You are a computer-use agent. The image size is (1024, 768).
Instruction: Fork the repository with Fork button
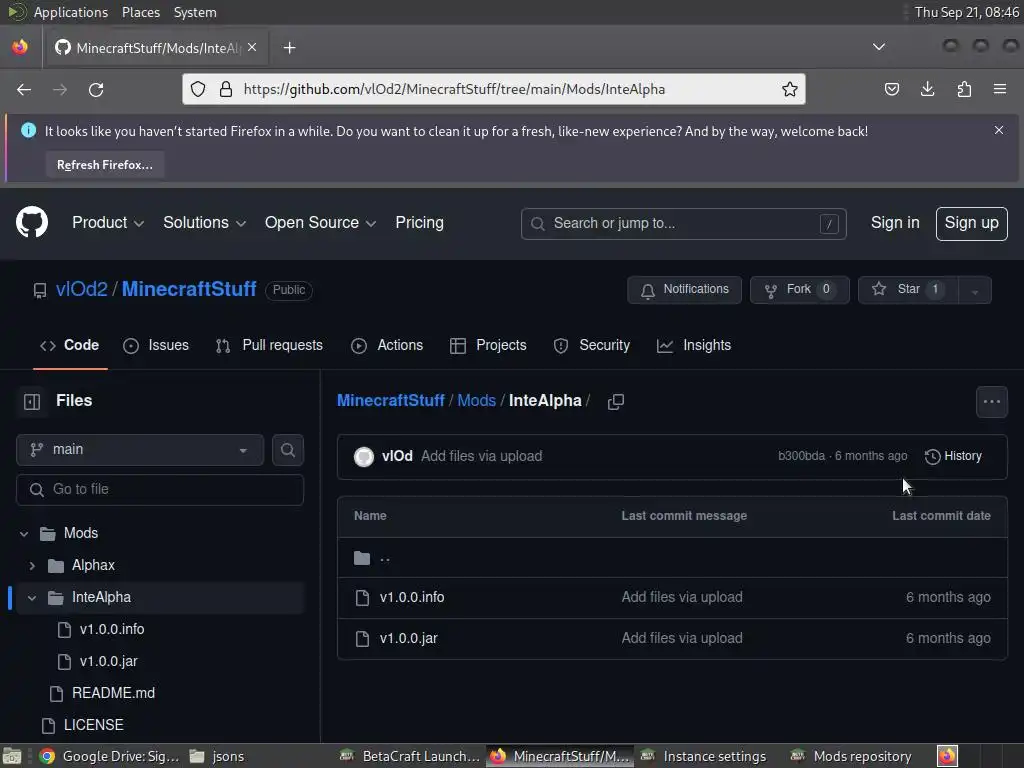pyautogui.click(x=799, y=290)
